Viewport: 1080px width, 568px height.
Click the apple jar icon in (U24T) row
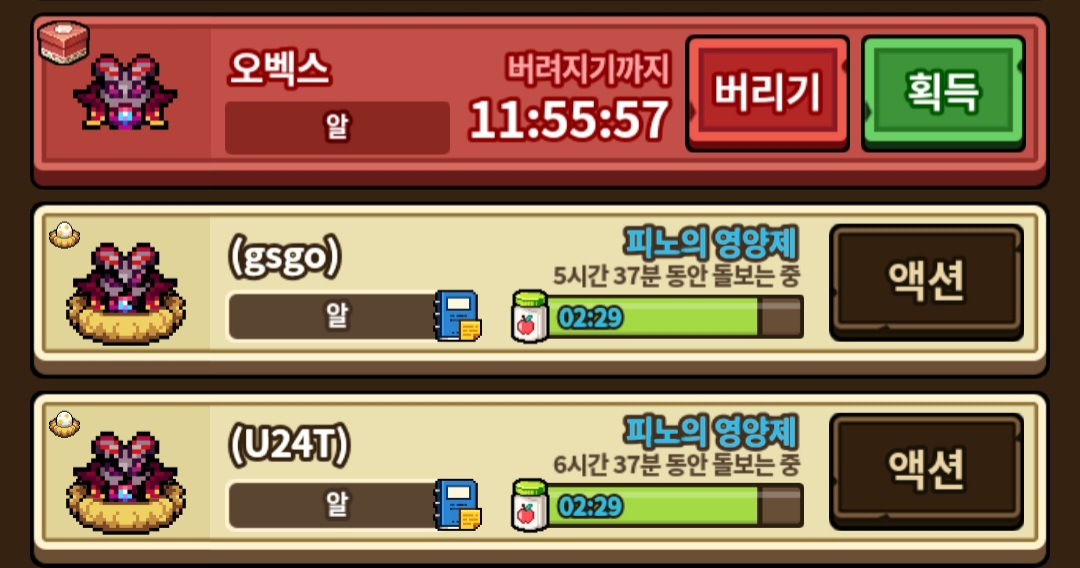pos(530,506)
